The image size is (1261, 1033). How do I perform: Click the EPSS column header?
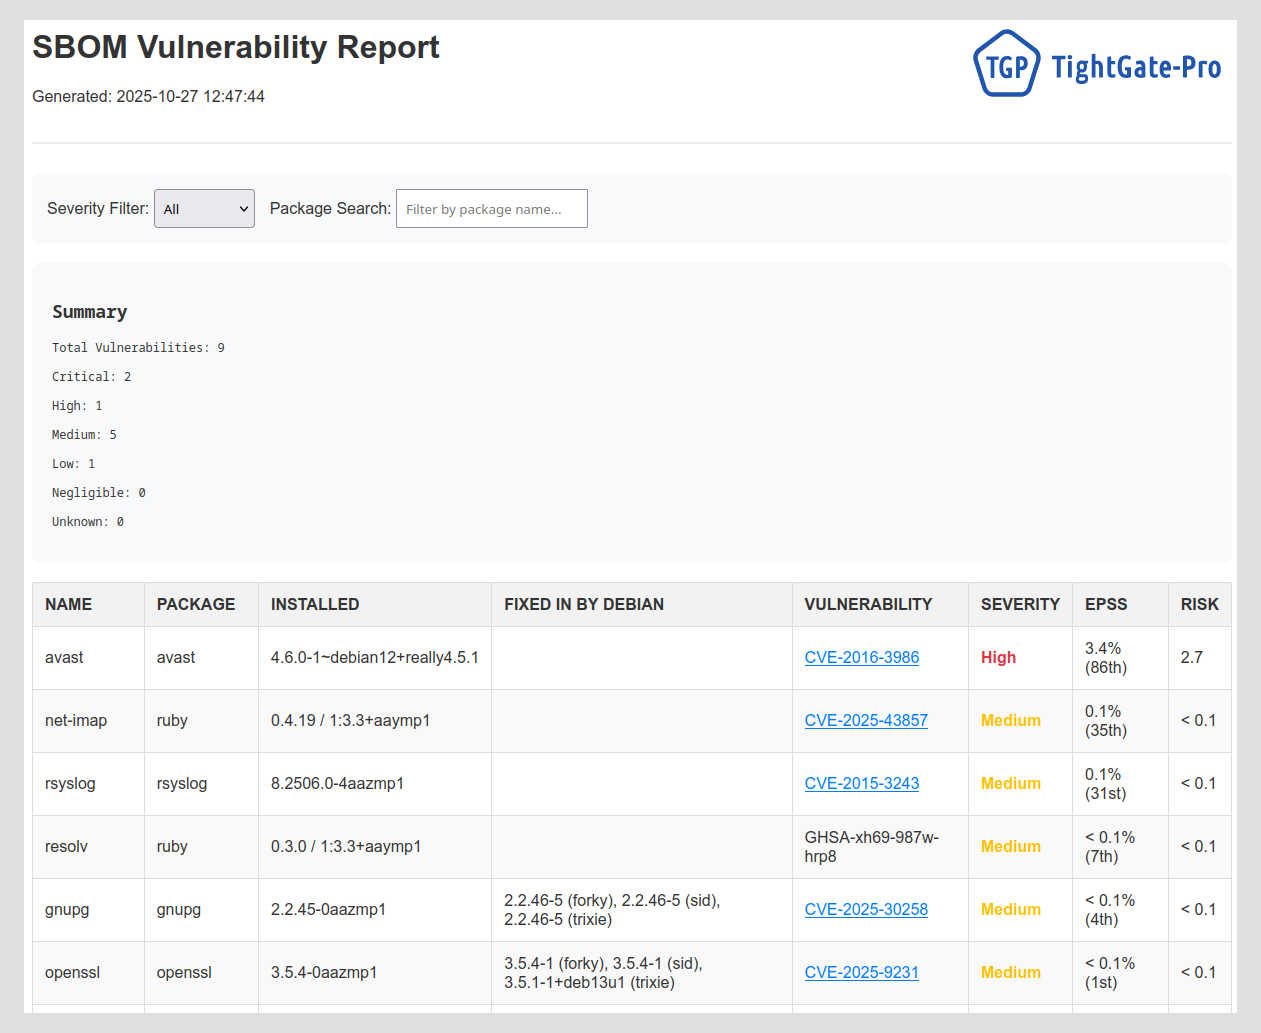pos(1106,605)
